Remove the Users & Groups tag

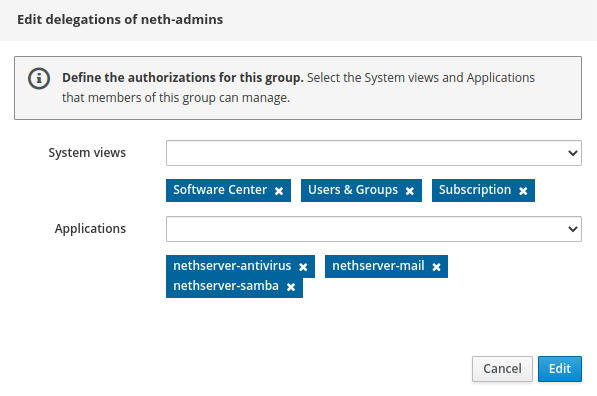[x=410, y=191]
